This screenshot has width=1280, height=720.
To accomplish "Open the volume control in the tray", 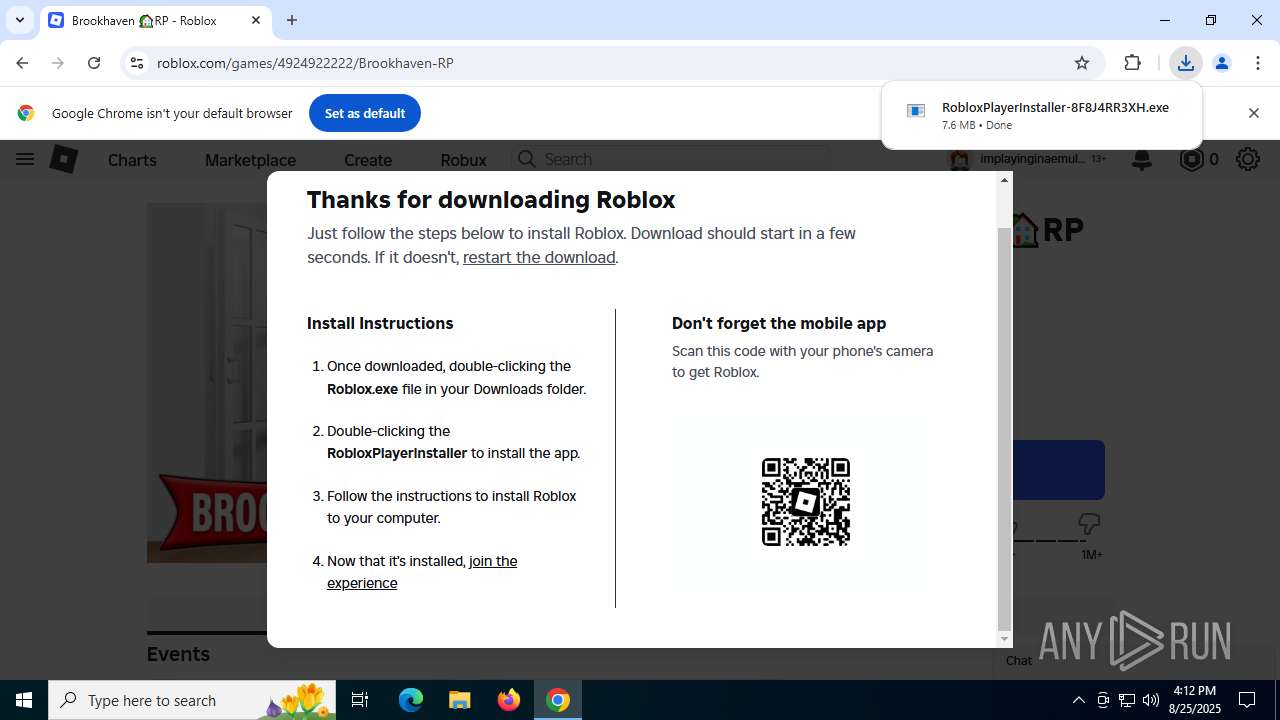I will pos(1151,700).
